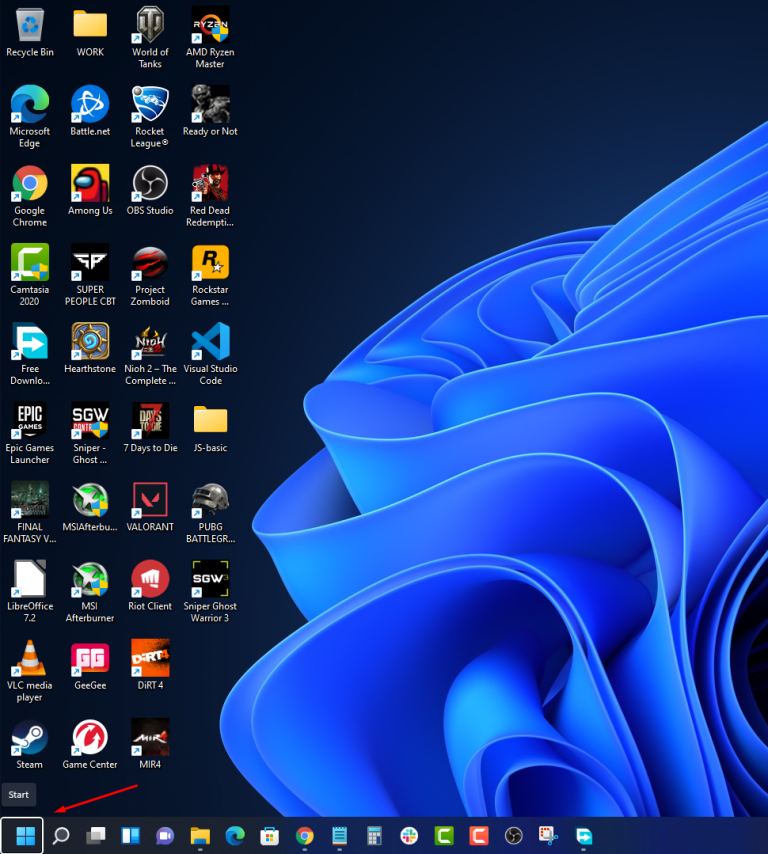Open Notepad from the taskbar
The width and height of the screenshot is (768, 854).
[339, 835]
